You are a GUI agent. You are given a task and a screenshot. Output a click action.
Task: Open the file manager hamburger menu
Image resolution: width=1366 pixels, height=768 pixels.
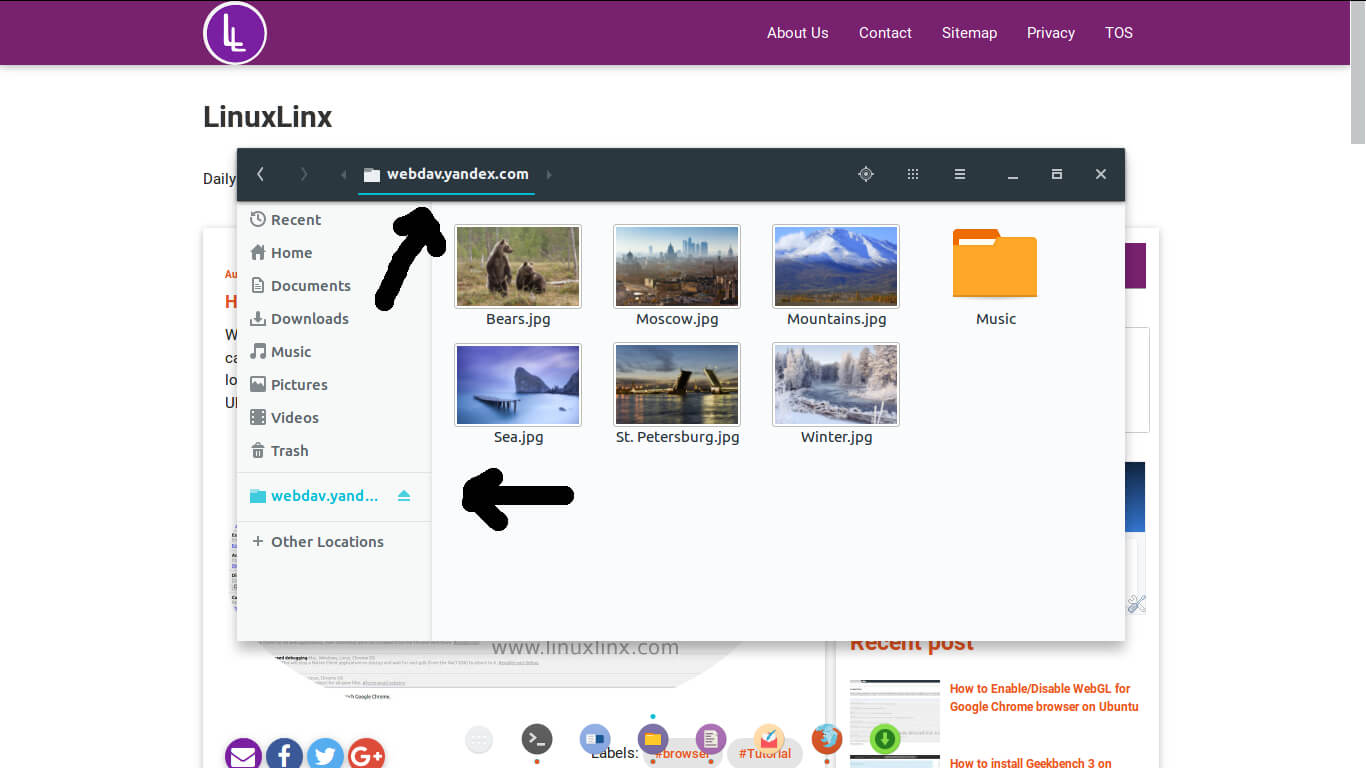point(960,174)
